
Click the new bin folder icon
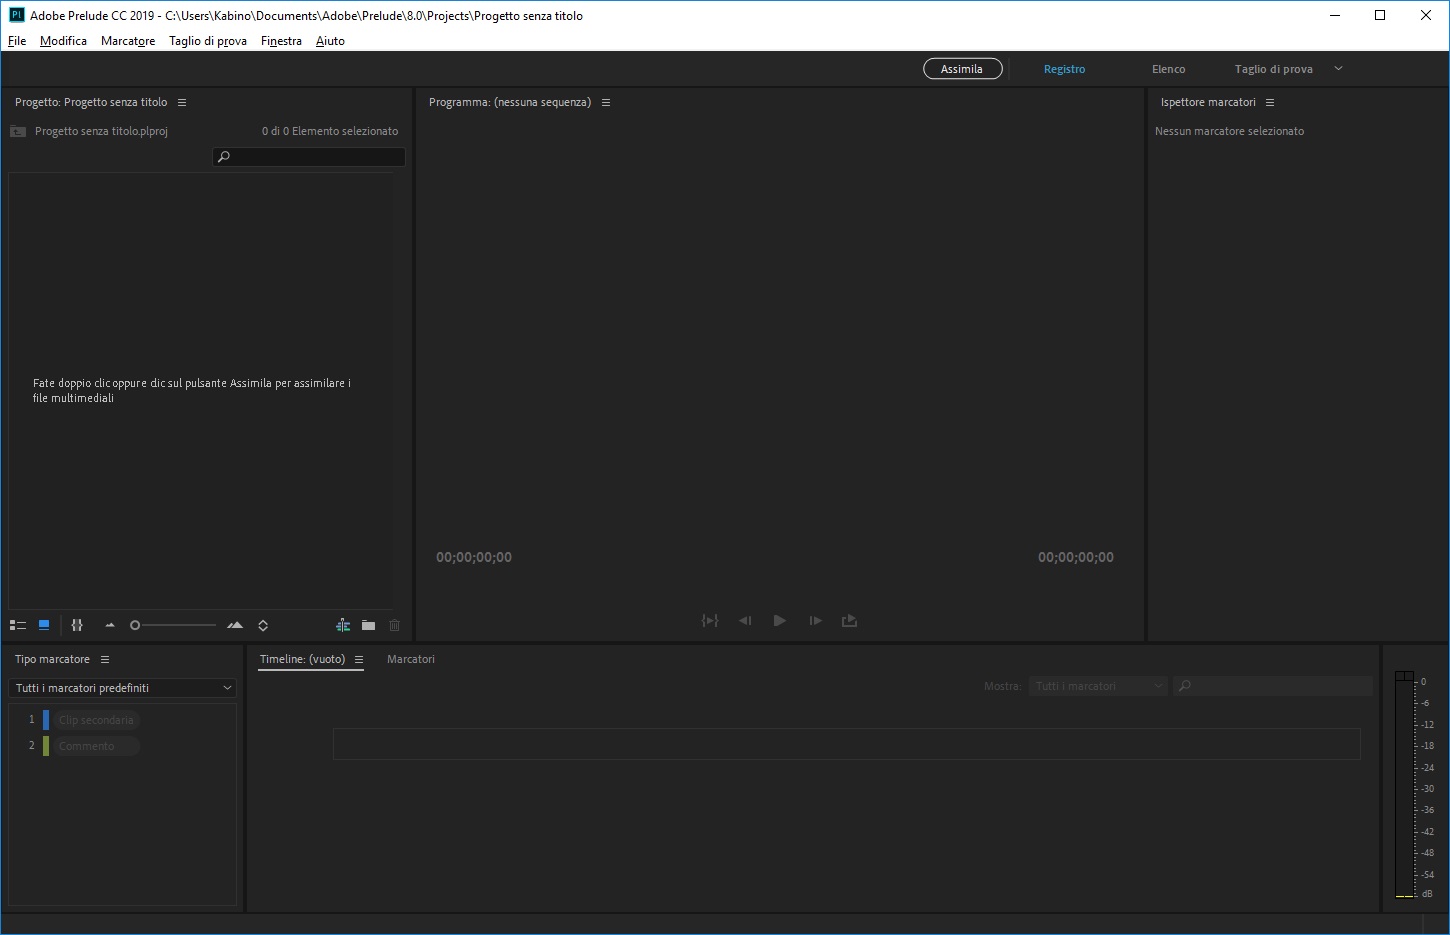(369, 625)
